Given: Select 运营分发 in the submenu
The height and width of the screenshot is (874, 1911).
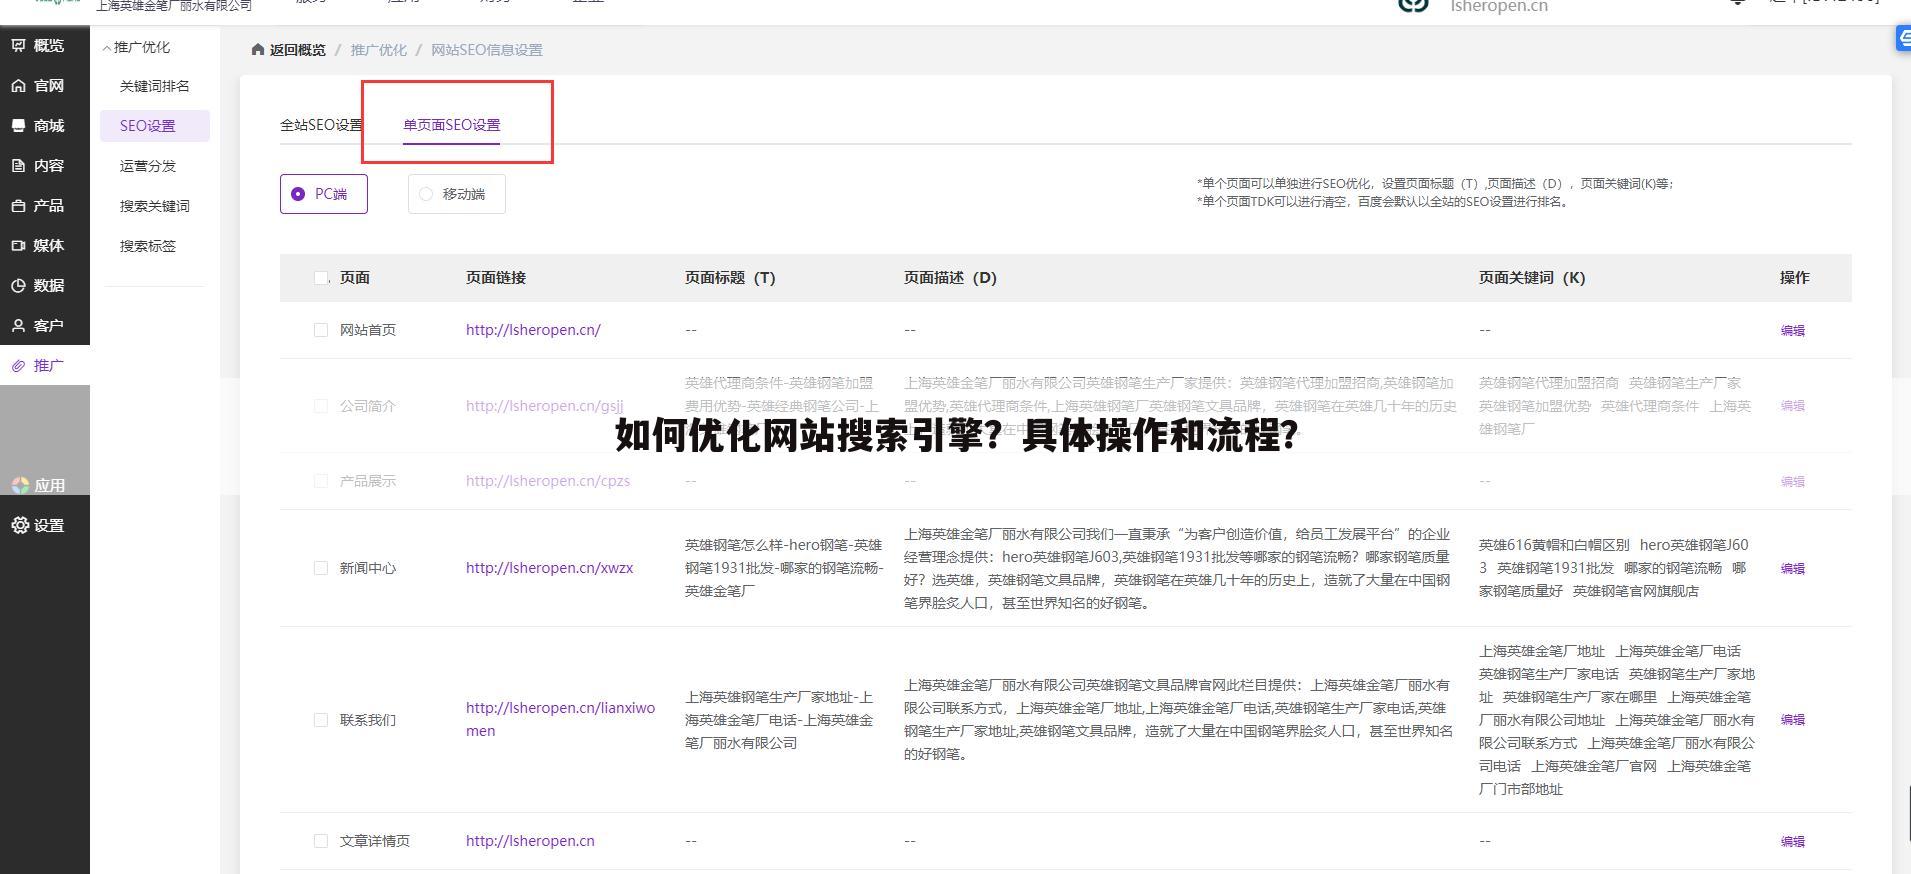Looking at the screenshot, I should click(148, 166).
